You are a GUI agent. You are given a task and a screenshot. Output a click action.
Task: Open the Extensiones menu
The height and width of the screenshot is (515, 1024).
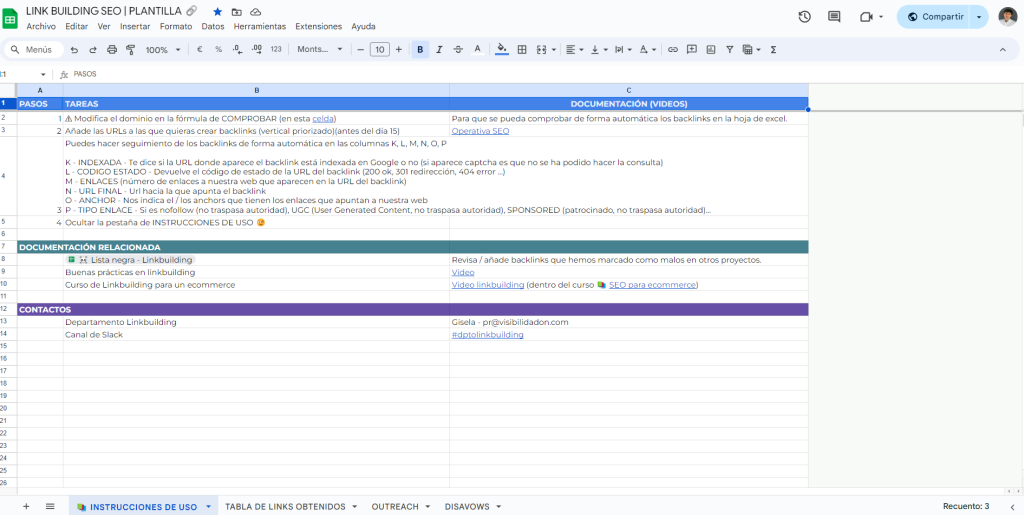click(318, 26)
